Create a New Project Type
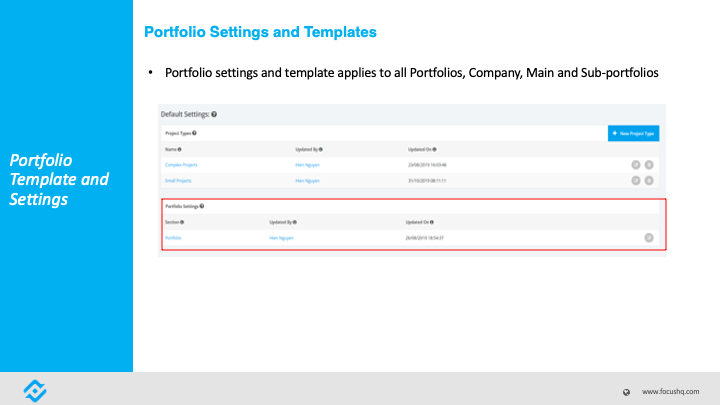Screen dimensions: 720x405 tap(634, 133)
